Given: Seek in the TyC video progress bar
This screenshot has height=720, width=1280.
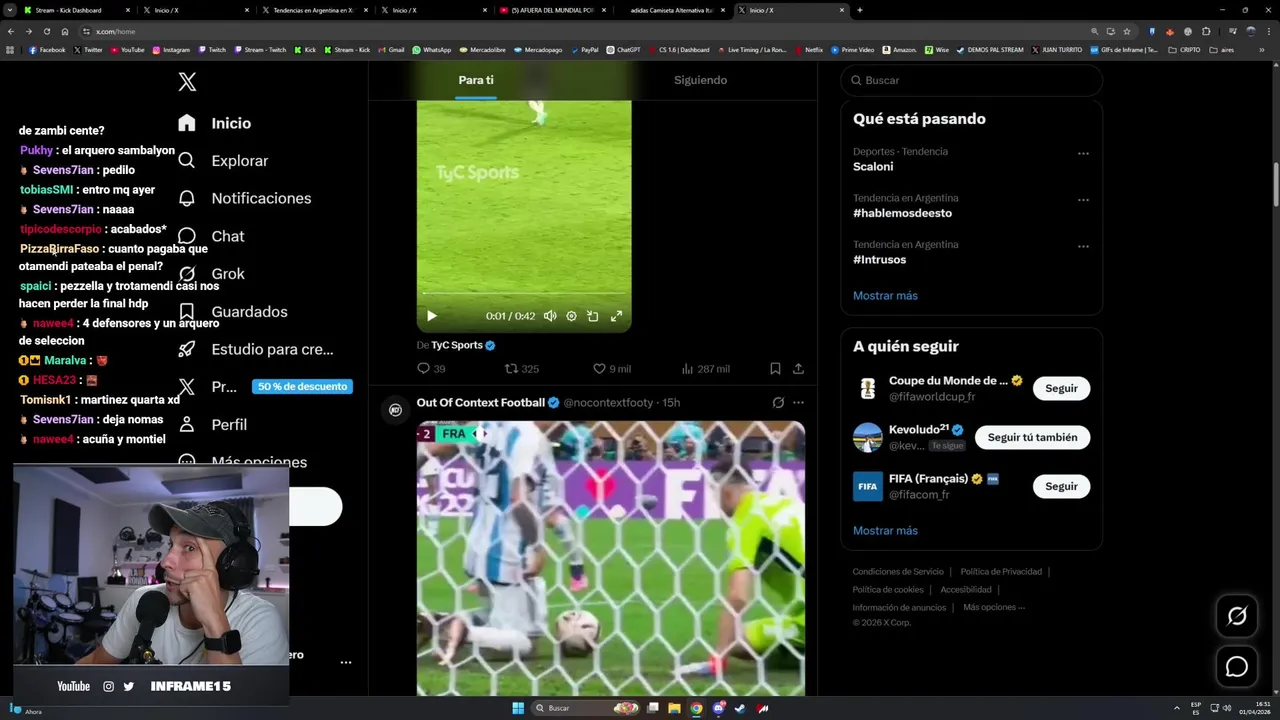Looking at the screenshot, I should coord(523,293).
